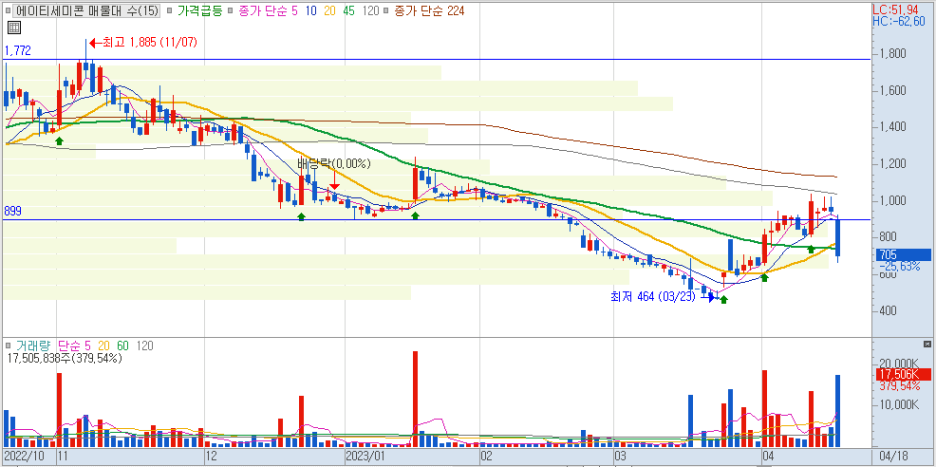Click the green up arrow in early November
Screen dimensions: 936x467
coord(59,140)
